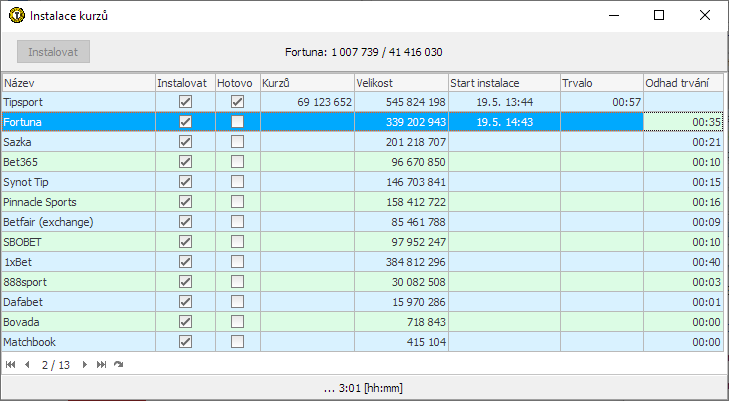
Task: Toggle Instalovat checkbox for Bovada
Action: coord(186,321)
